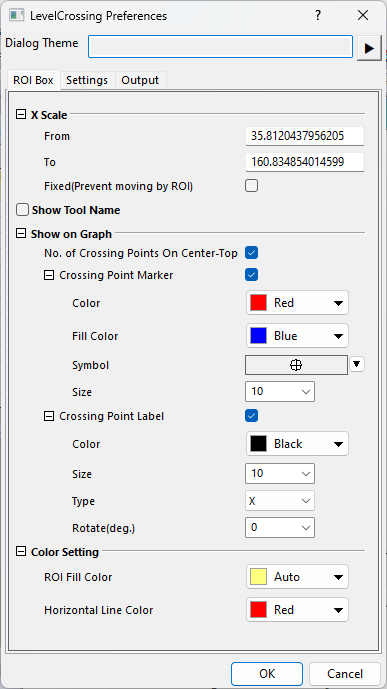The image size is (387, 689).
Task: Open ROI Fill Color dropdown showing Auto
Action: click(297, 577)
